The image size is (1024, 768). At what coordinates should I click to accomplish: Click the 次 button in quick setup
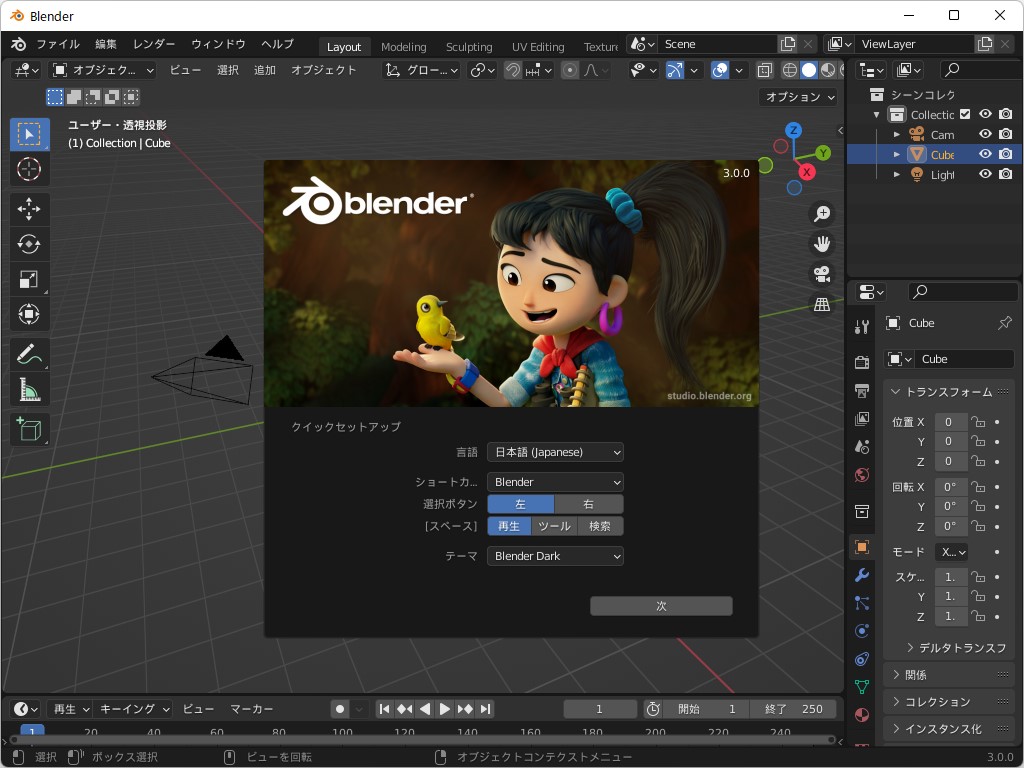[661, 605]
